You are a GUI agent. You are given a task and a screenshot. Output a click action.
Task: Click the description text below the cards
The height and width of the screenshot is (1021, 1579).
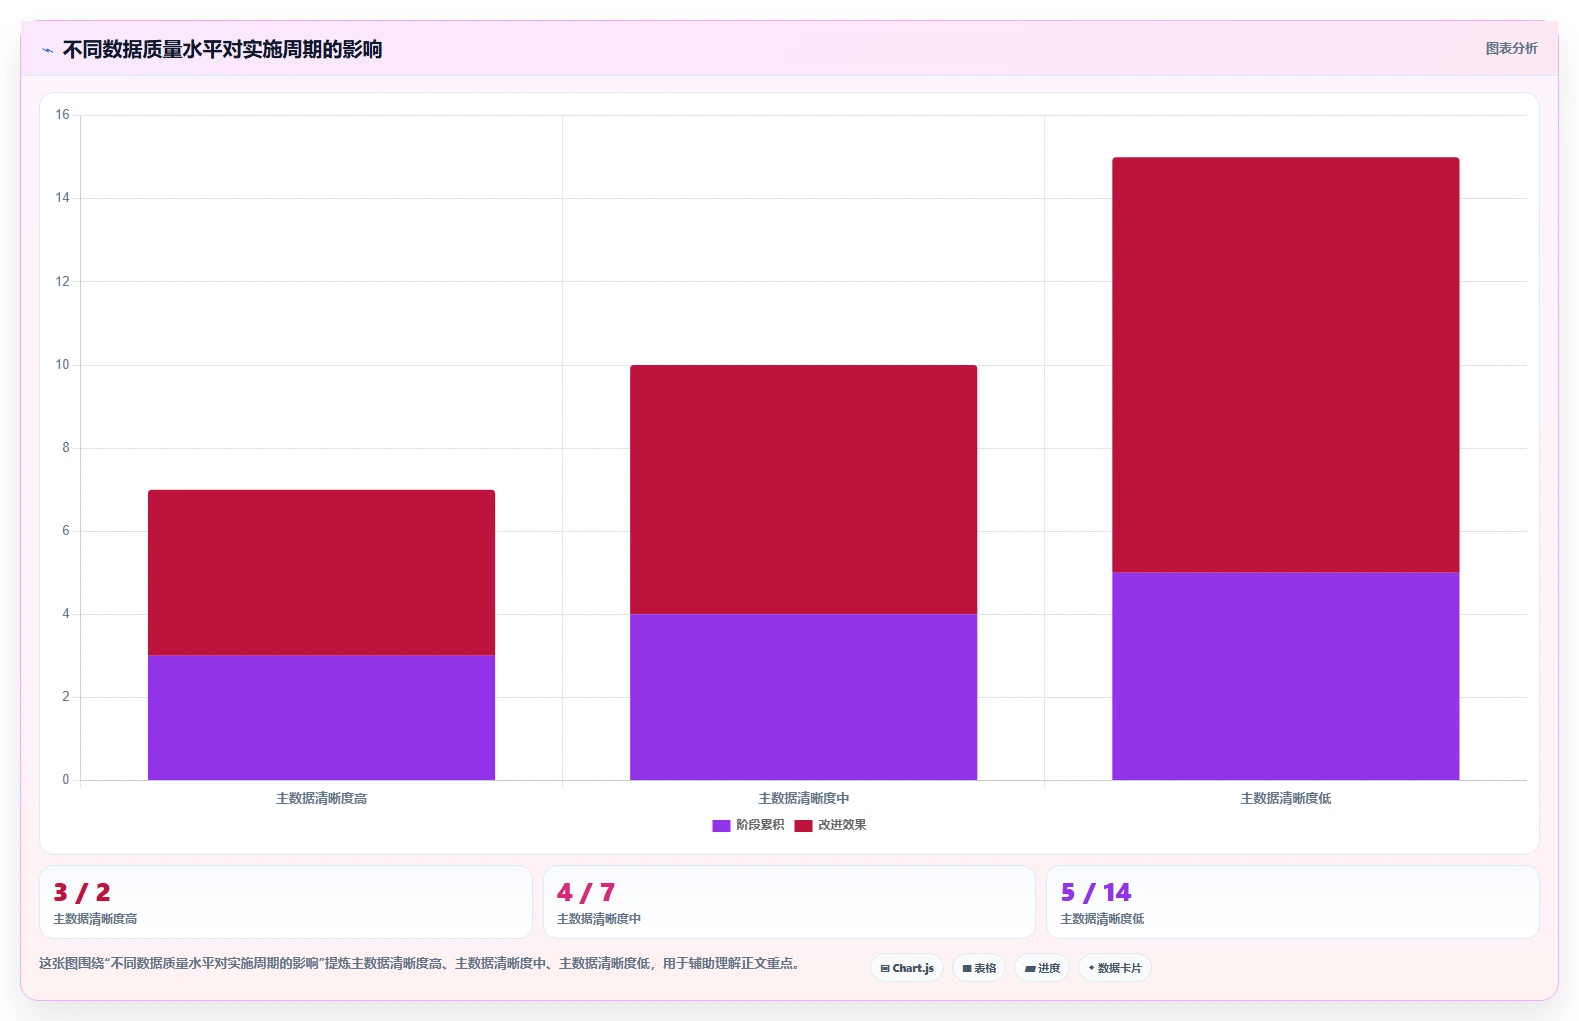pyautogui.click(x=420, y=964)
